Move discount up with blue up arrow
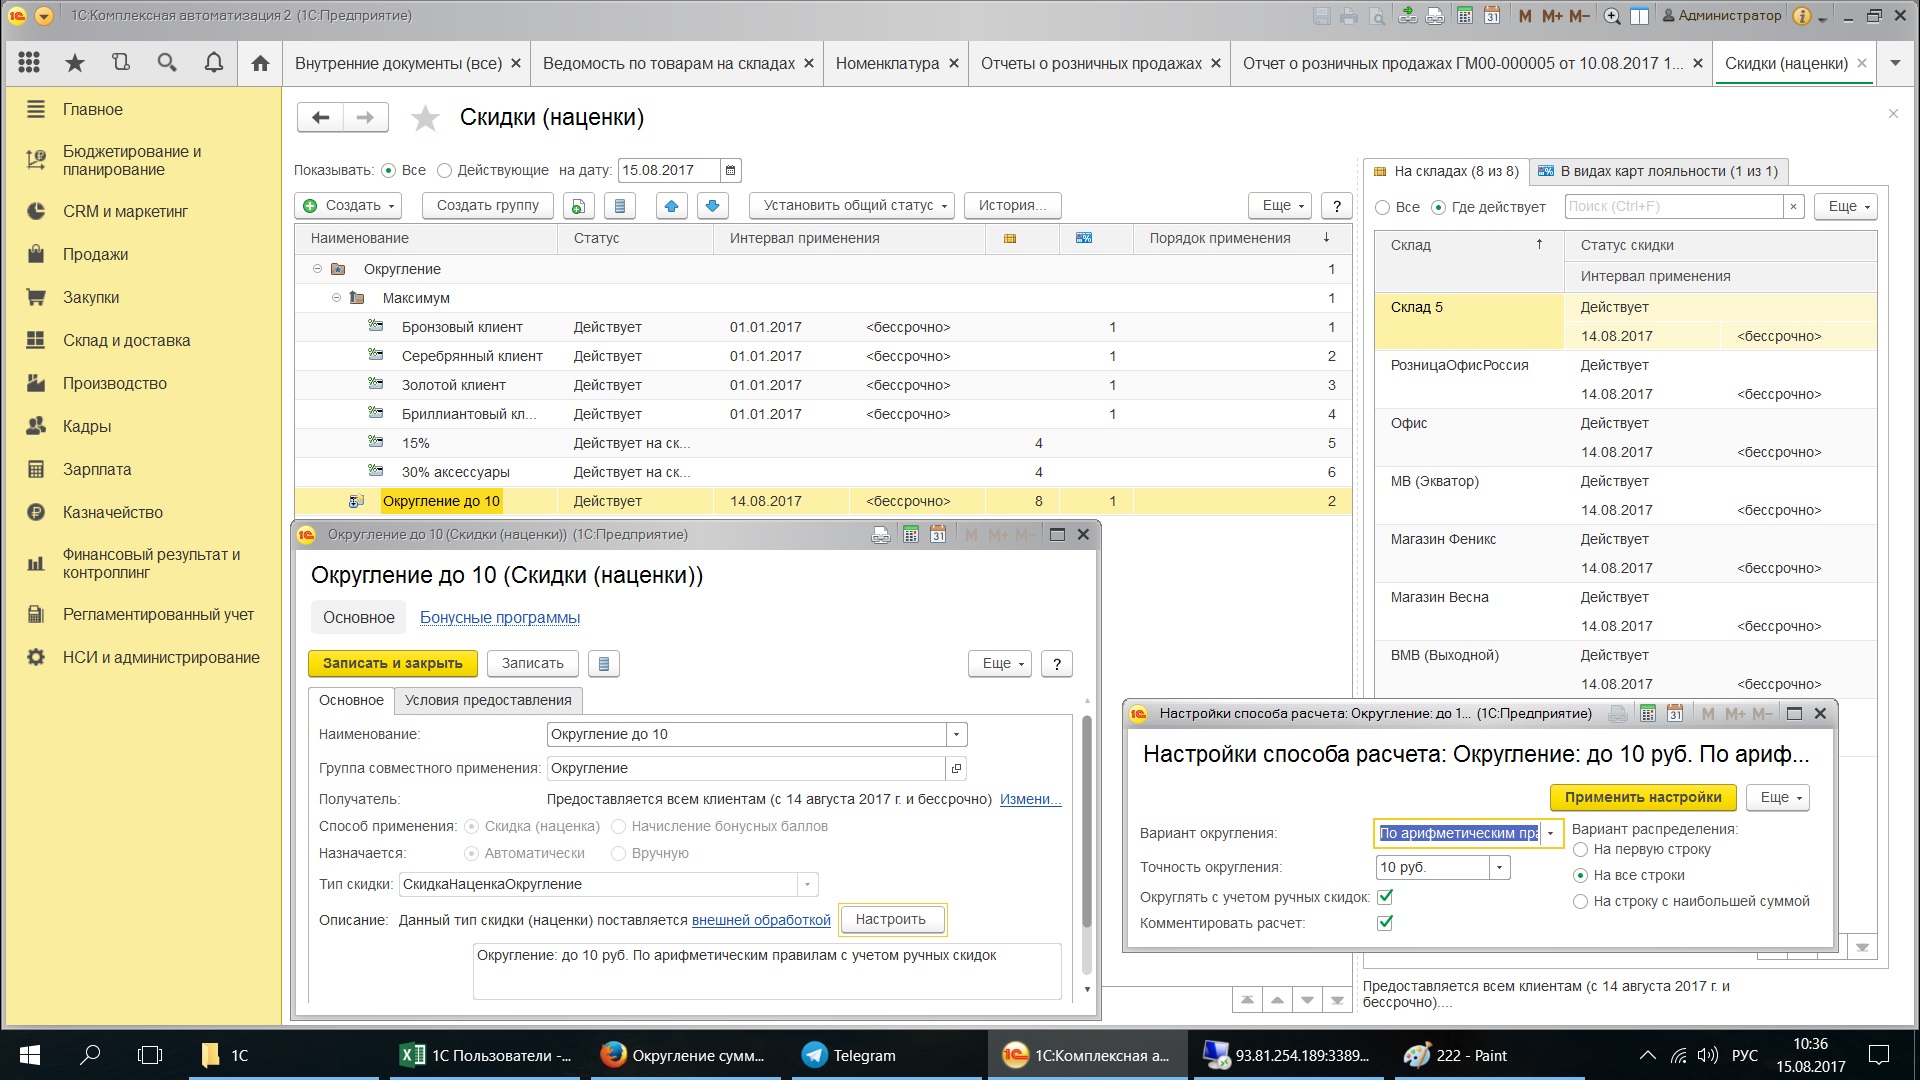The height and width of the screenshot is (1080, 1920). [671, 205]
